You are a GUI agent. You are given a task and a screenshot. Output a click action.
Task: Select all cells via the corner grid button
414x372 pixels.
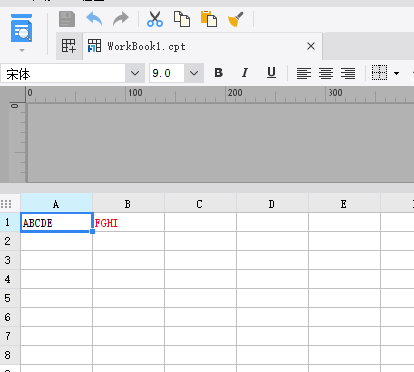click(6, 204)
